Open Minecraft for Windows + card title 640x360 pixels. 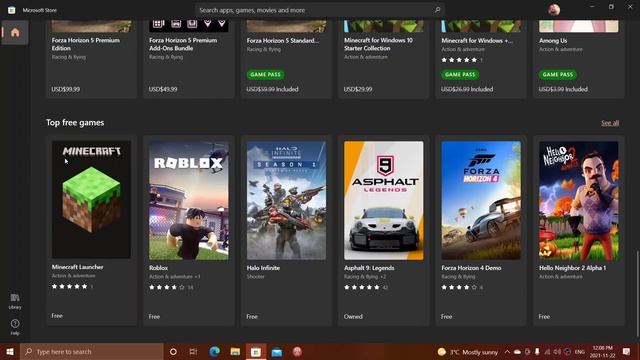pos(477,40)
